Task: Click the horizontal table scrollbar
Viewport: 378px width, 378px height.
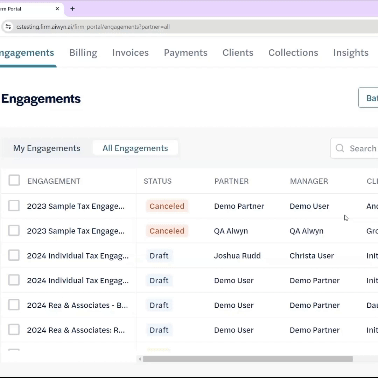Action: pyautogui.click(x=248, y=359)
